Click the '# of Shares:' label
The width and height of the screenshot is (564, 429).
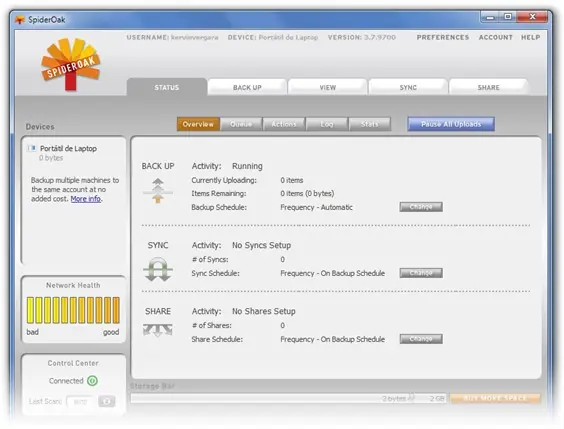click(212, 325)
